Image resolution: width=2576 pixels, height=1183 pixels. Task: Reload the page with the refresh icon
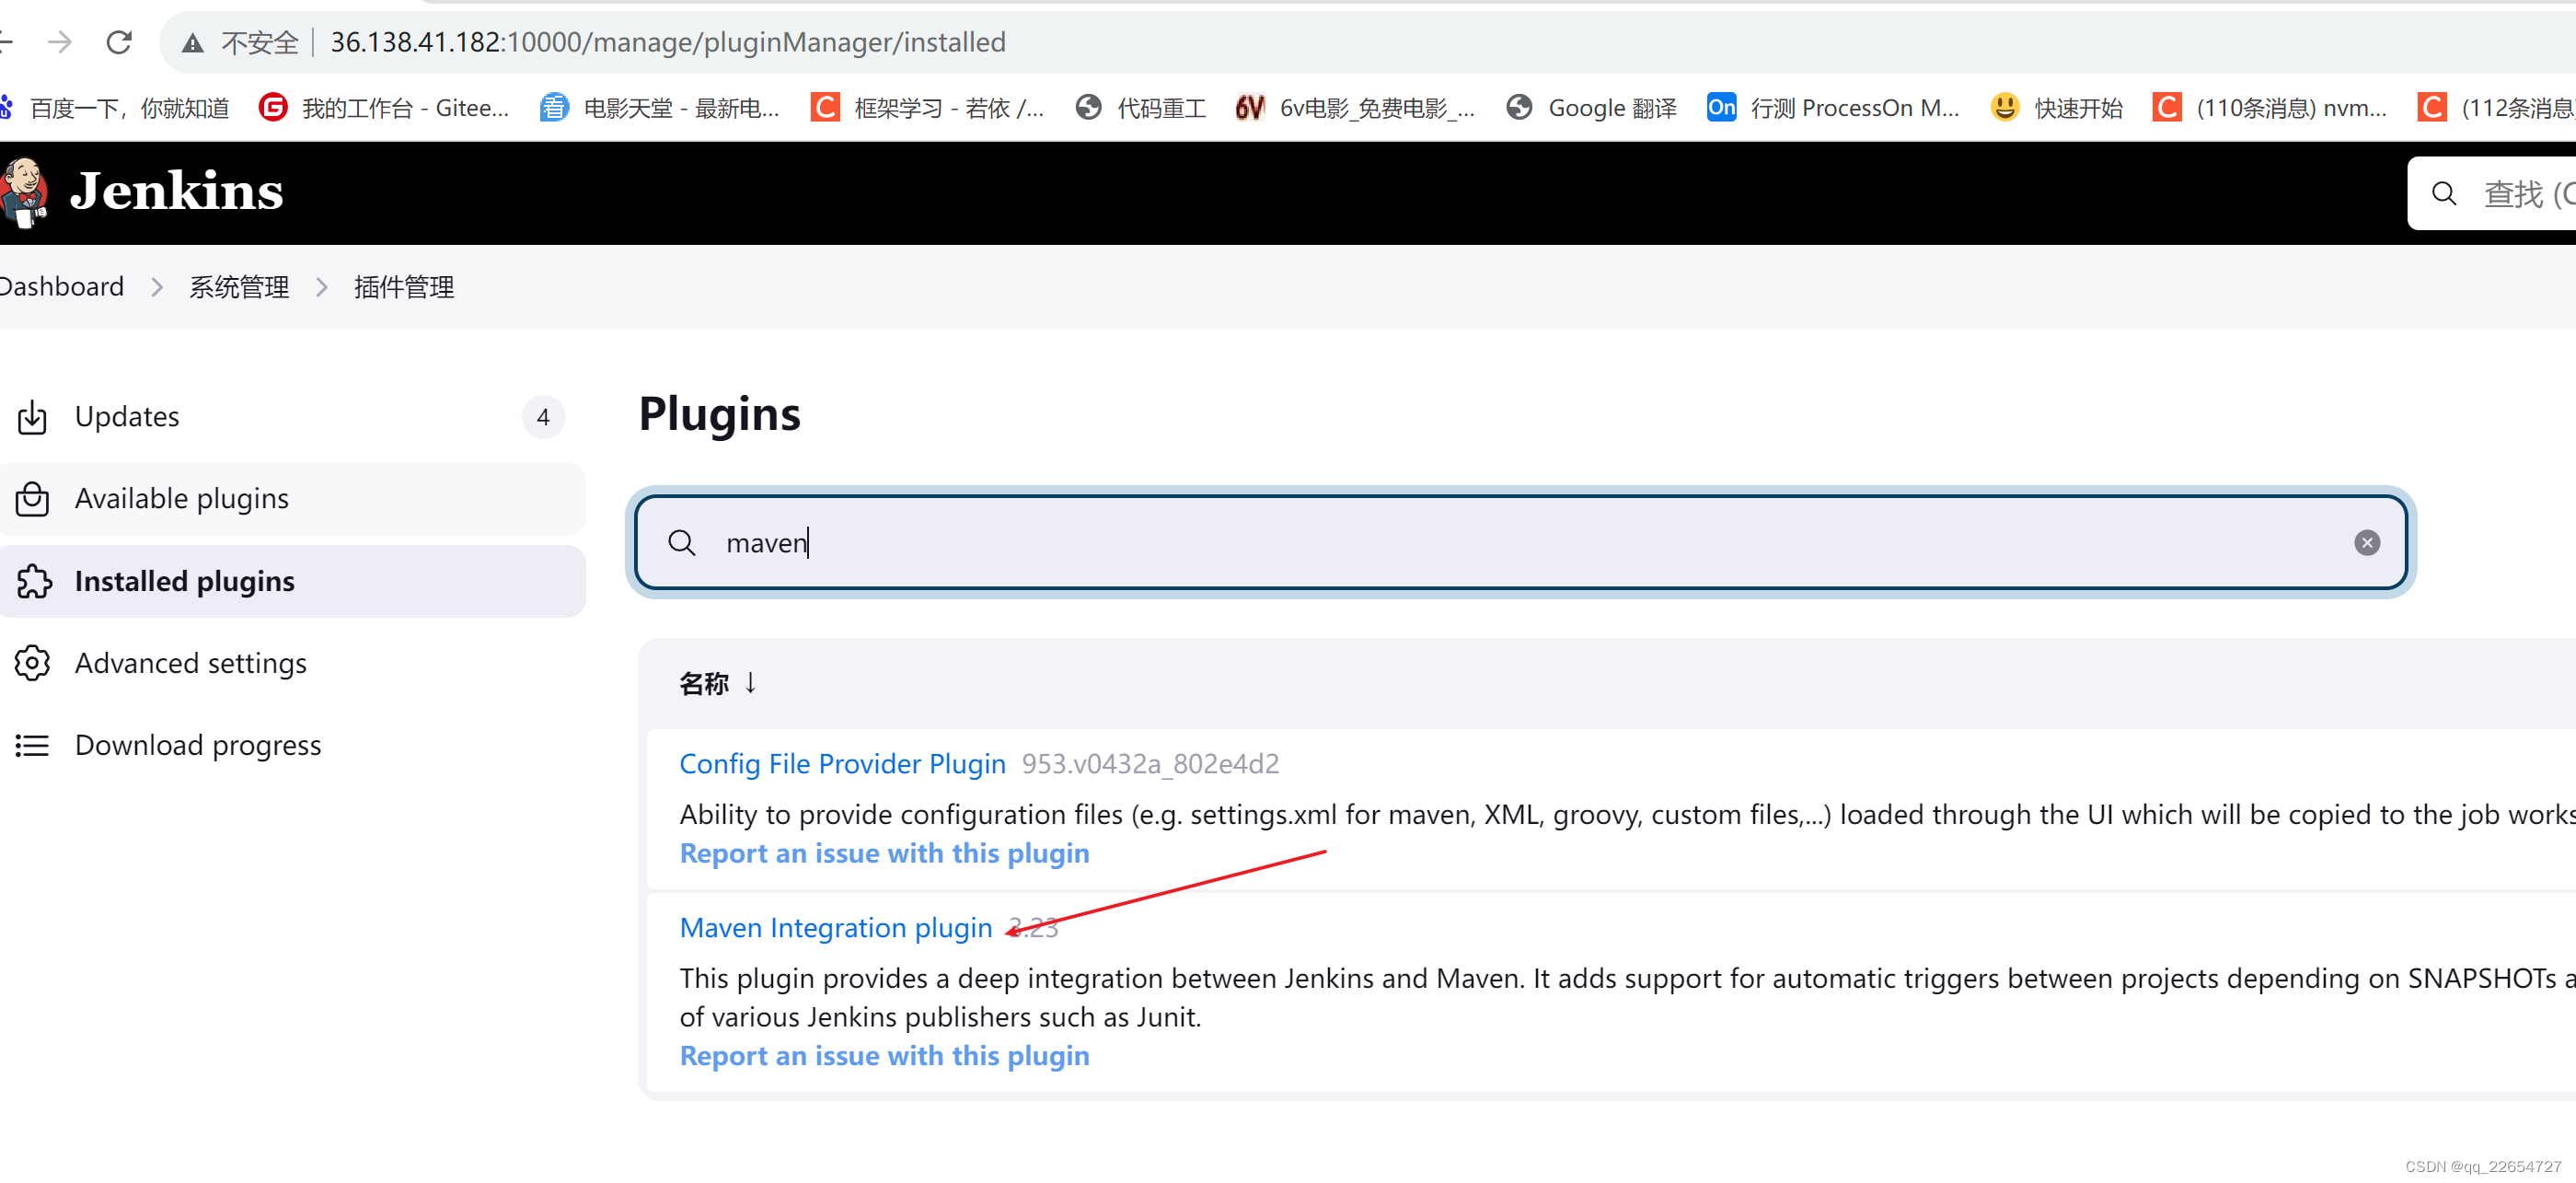pyautogui.click(x=119, y=42)
